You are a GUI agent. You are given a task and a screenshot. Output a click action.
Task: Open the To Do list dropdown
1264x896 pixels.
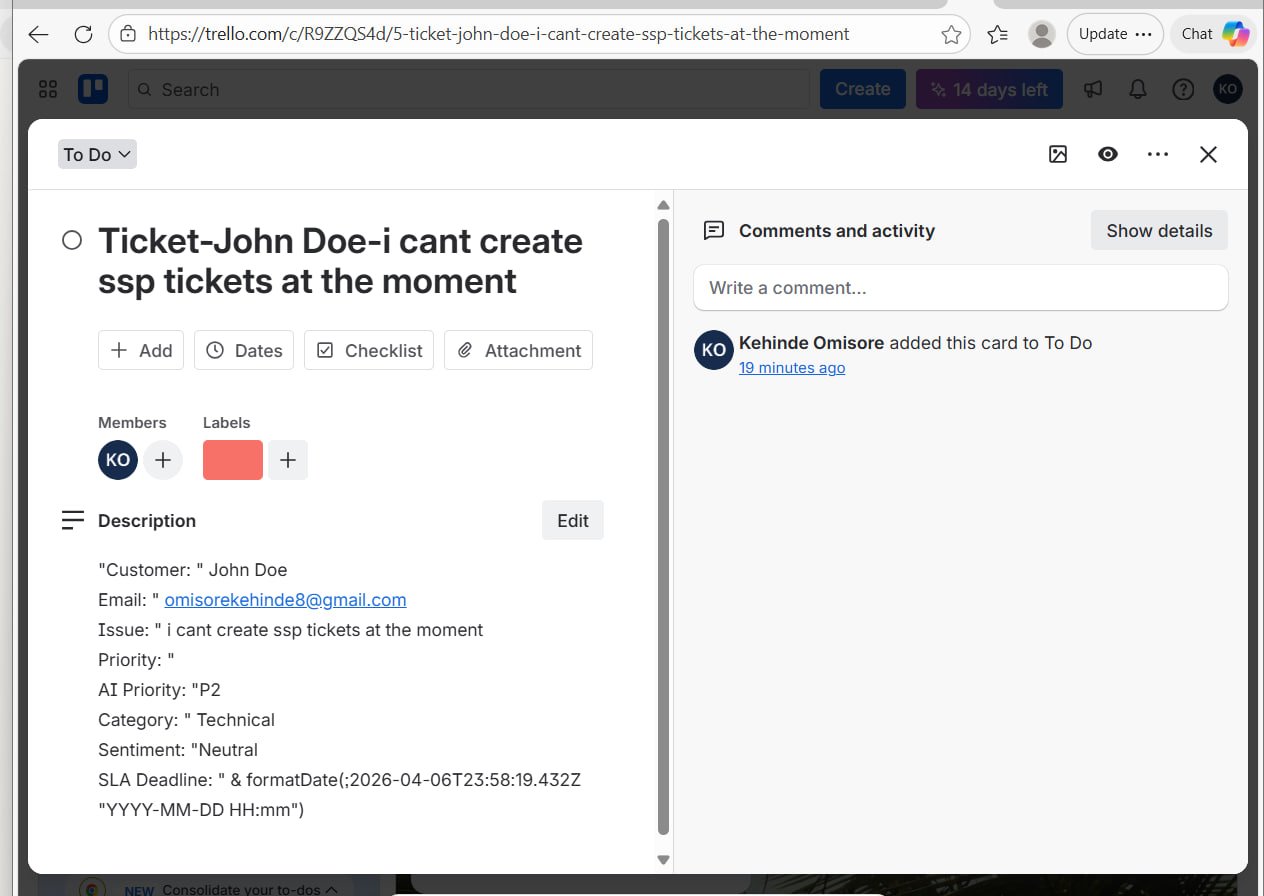(x=97, y=154)
